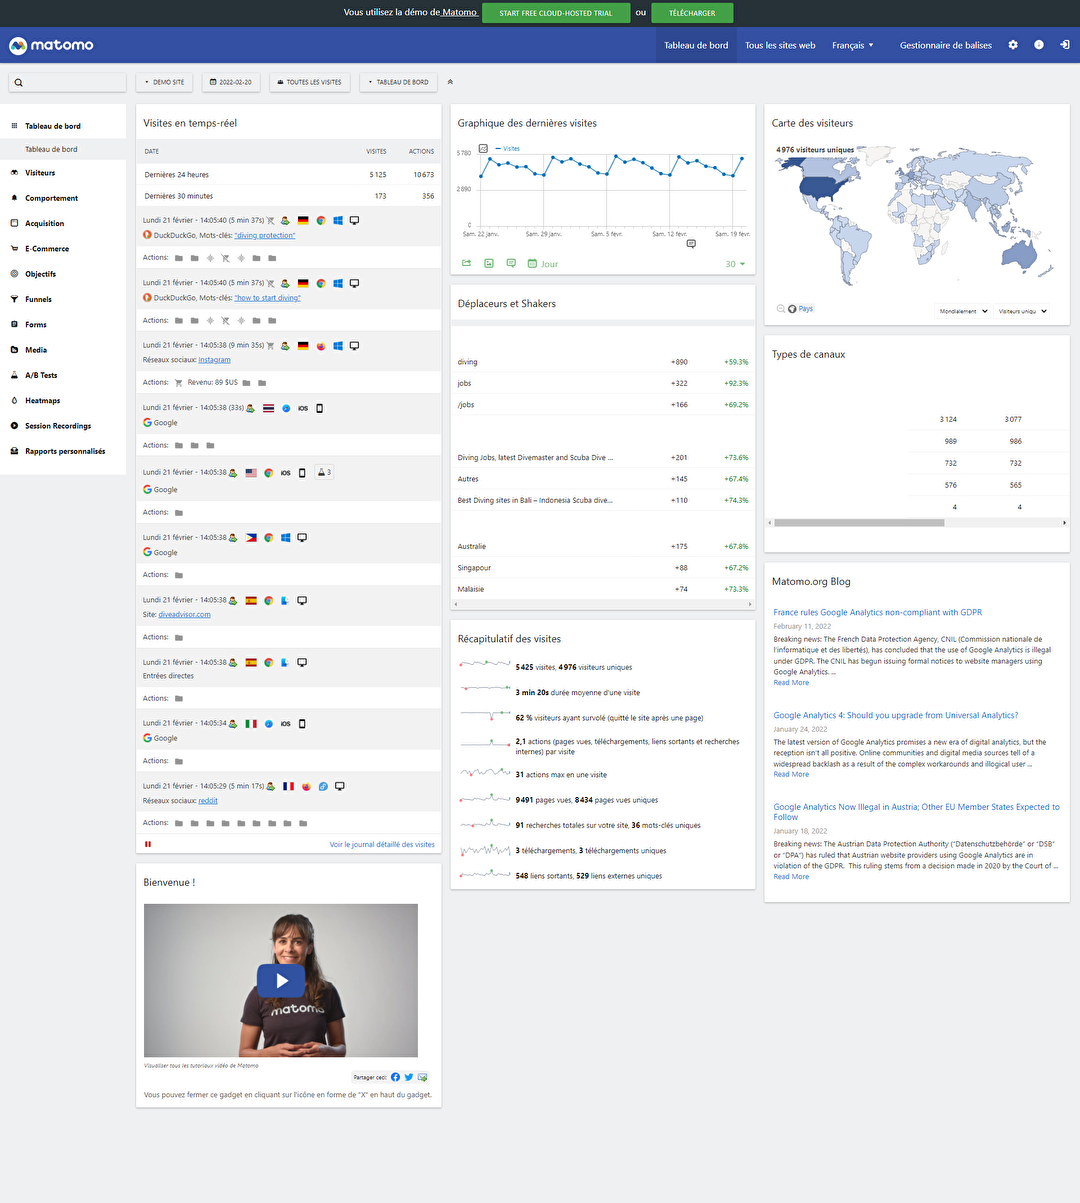This screenshot has height=1203, width=1080.
Task: Toggle the Visites series legend on graph
Action: [507, 148]
